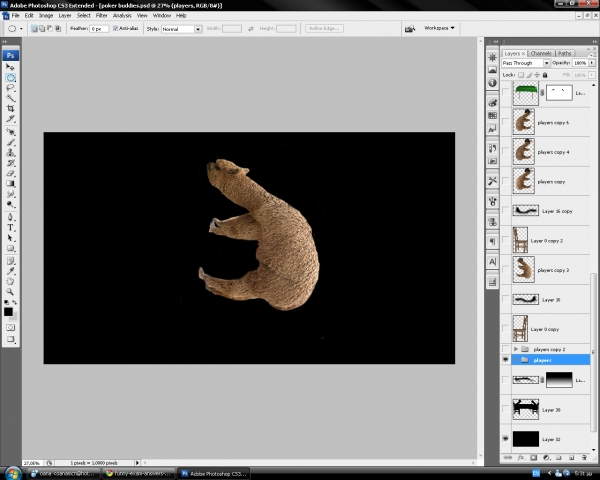Show the players copy 2 group
This screenshot has width=600, height=480.
click(x=505, y=349)
